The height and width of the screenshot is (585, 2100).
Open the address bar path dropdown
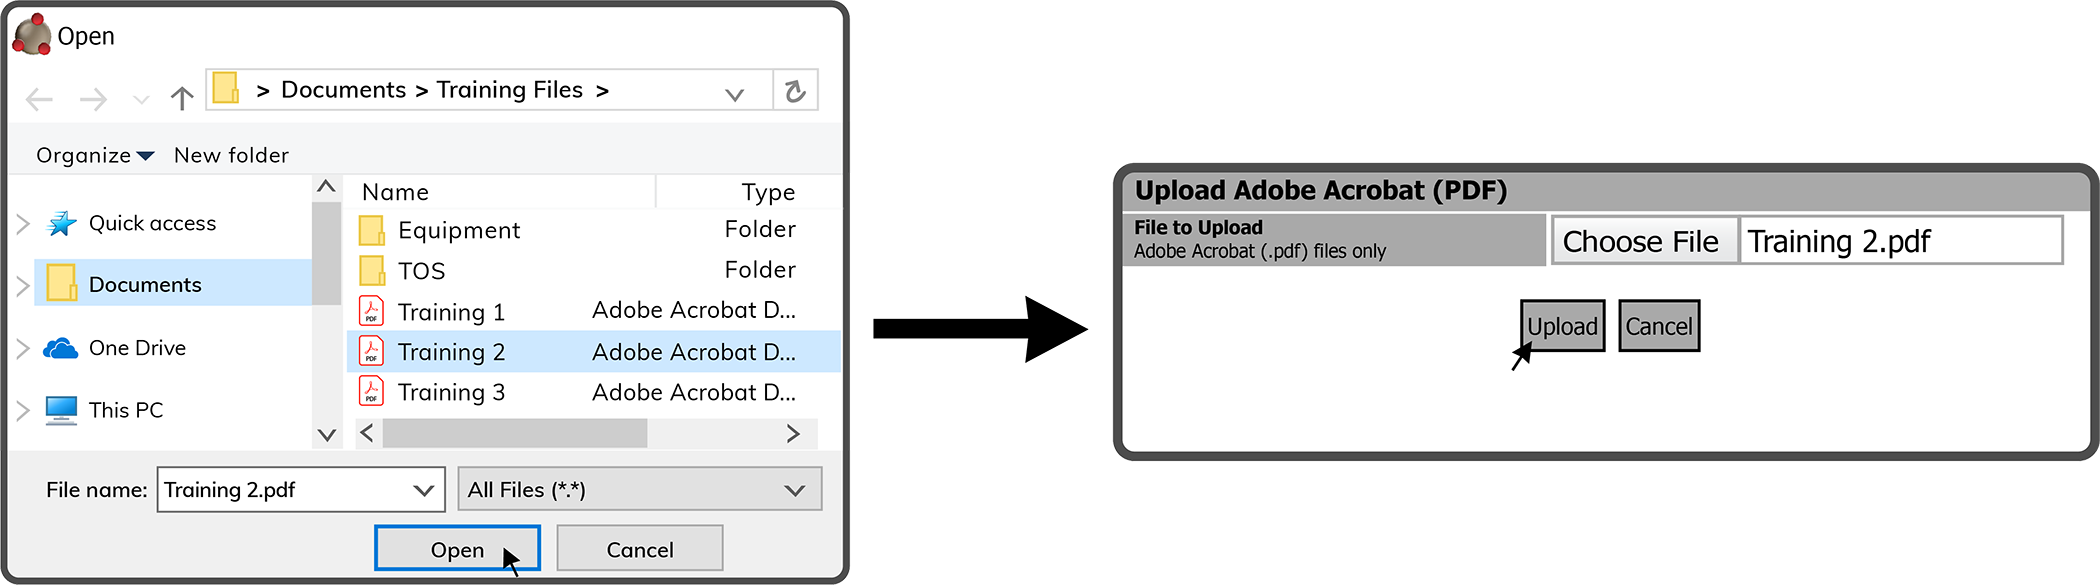point(735,94)
